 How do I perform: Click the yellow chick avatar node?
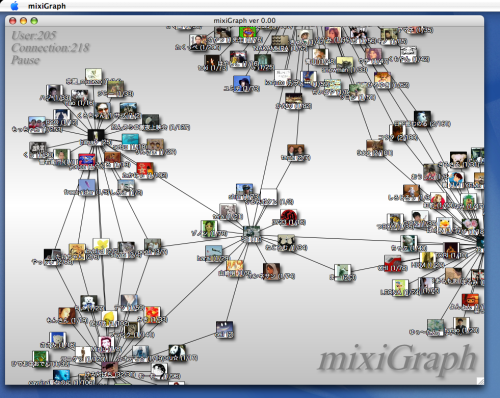(x=444, y=225)
